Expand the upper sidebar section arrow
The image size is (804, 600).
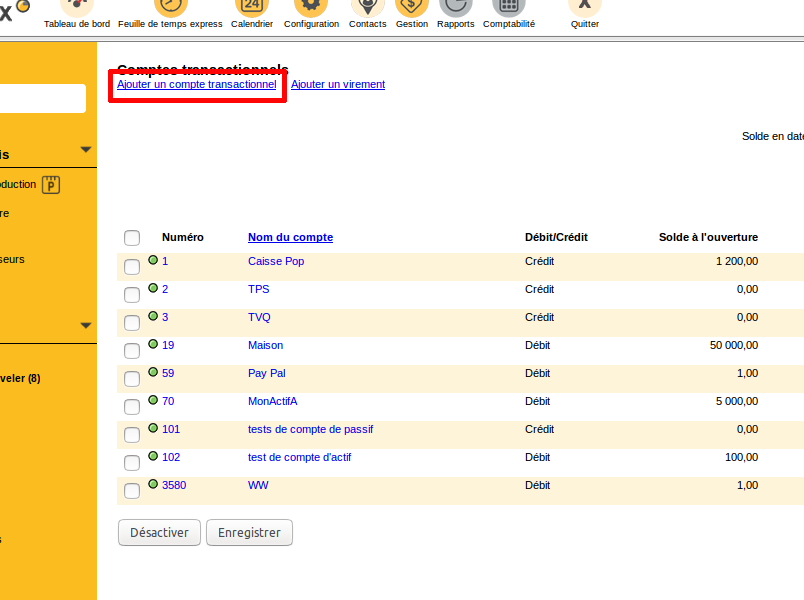(86, 151)
